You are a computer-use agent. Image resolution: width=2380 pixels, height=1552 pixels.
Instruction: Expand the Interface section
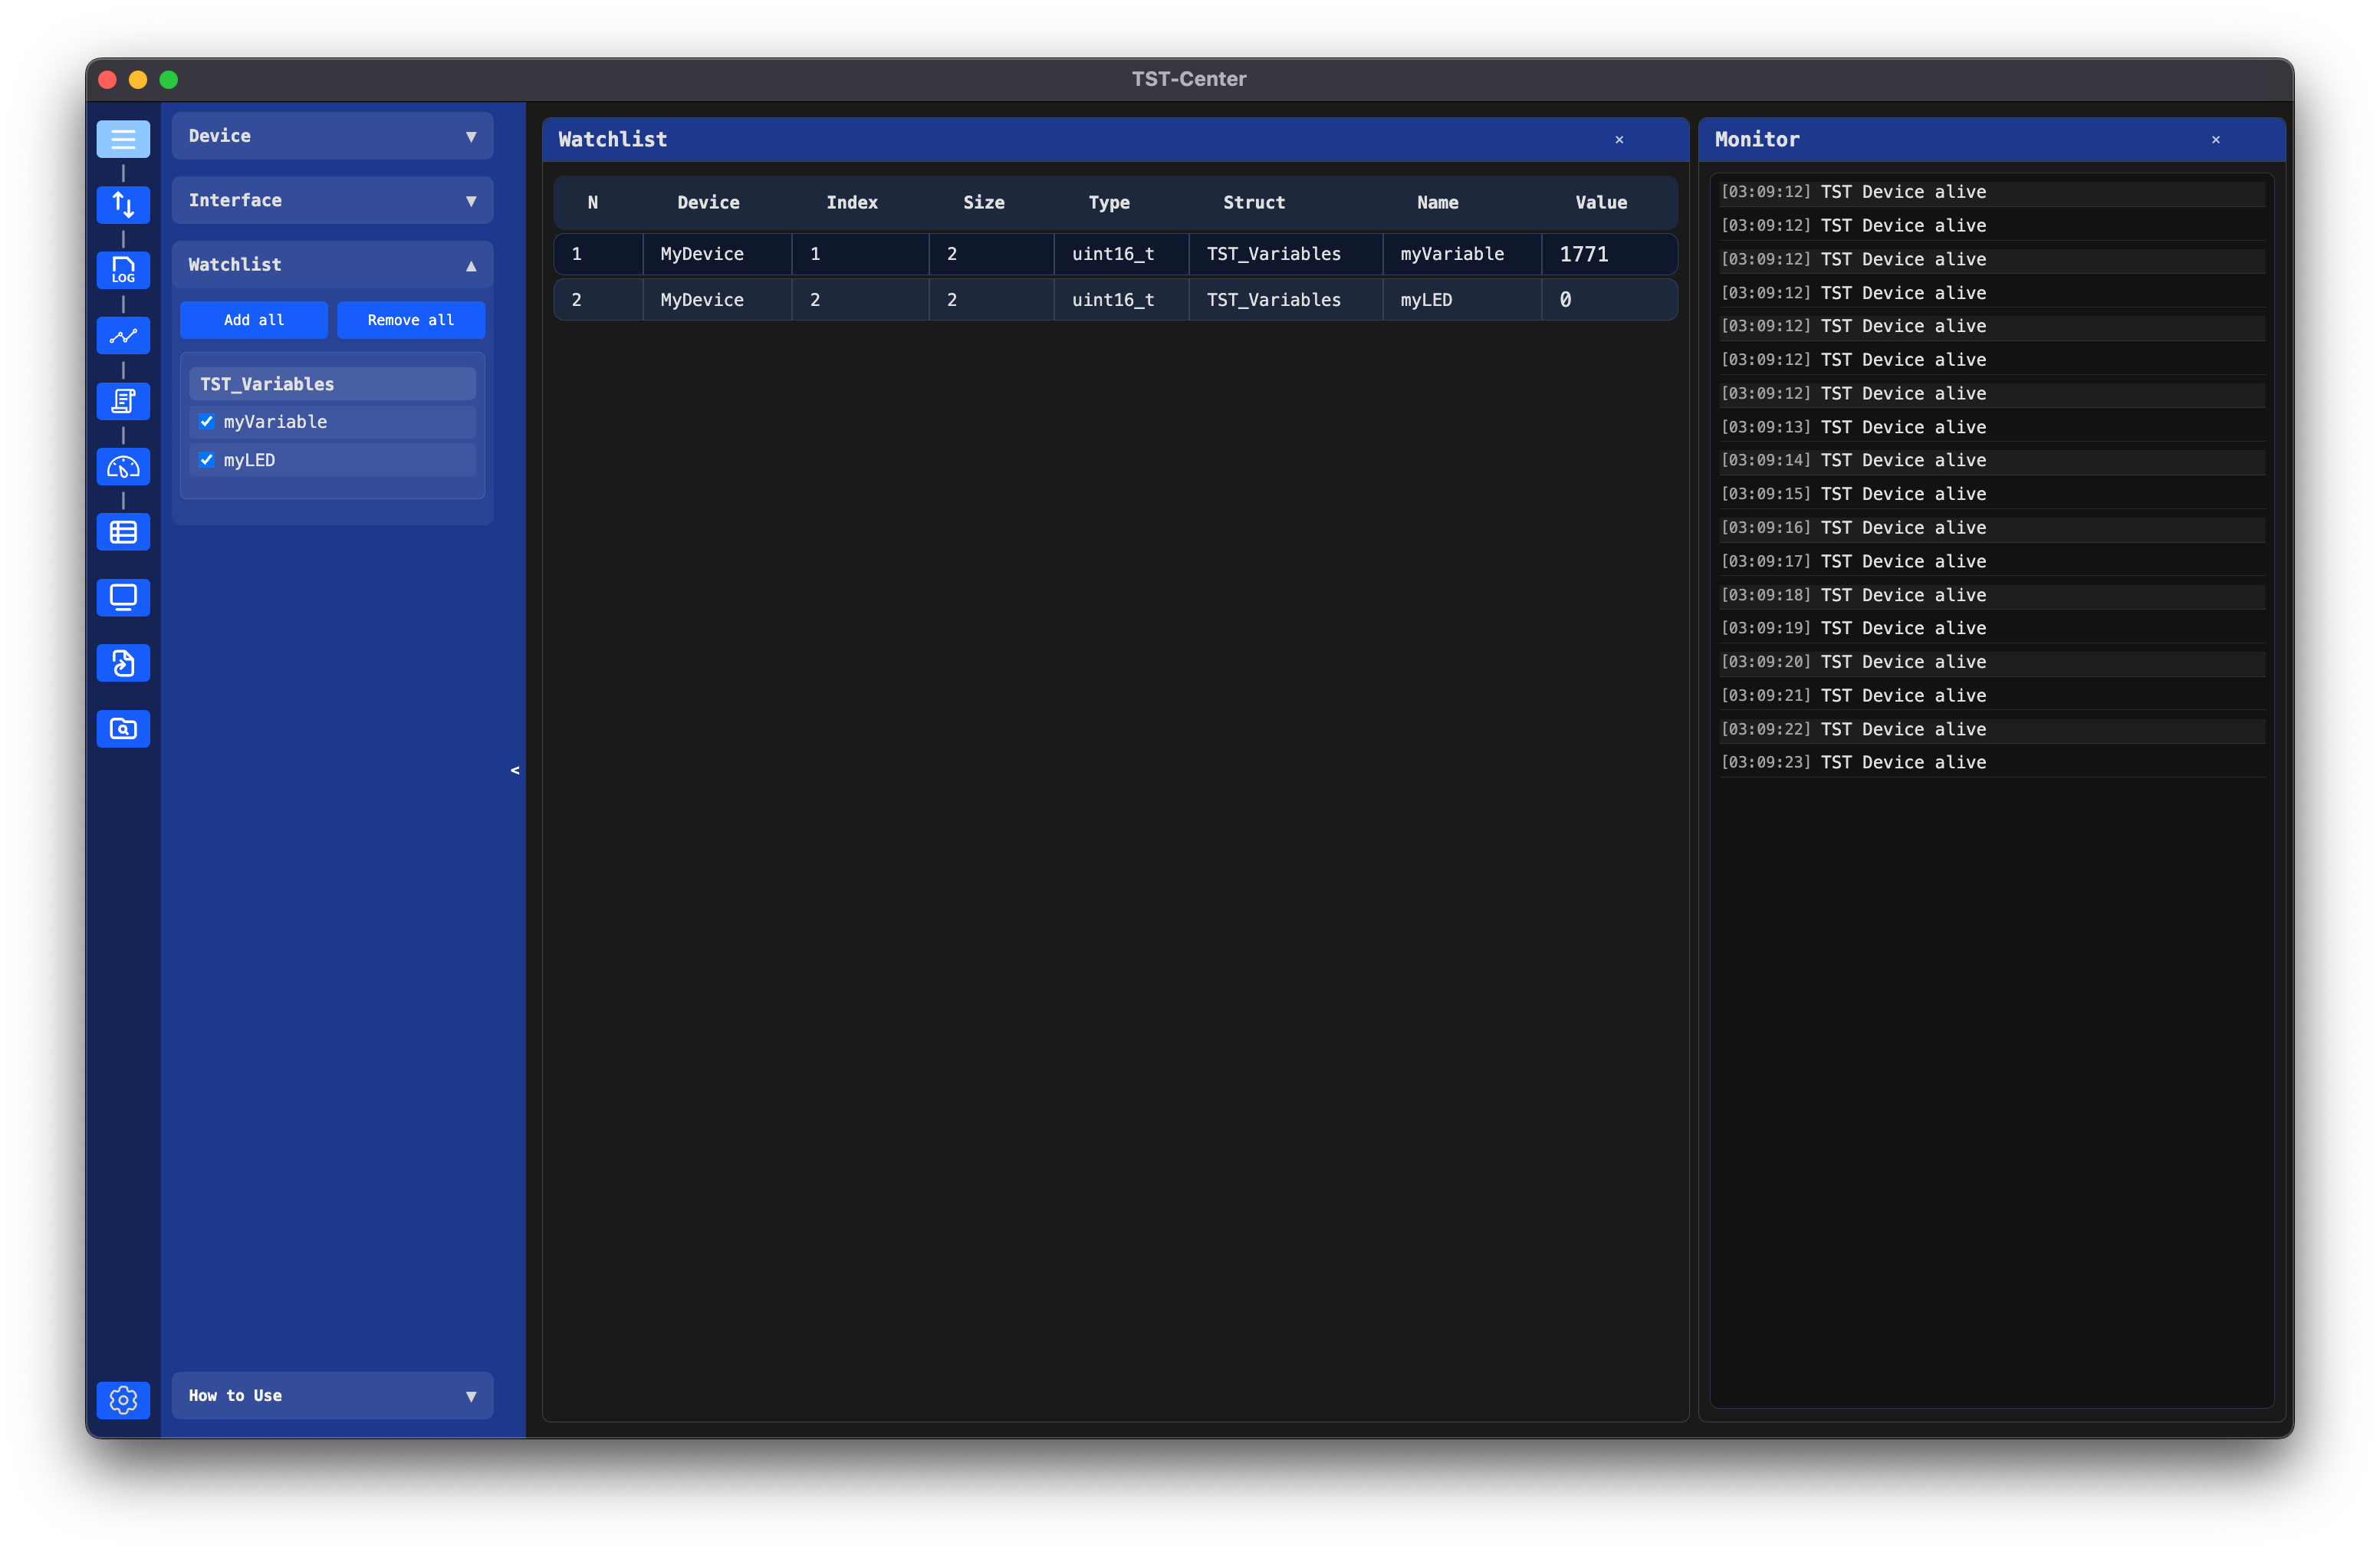[x=332, y=201]
